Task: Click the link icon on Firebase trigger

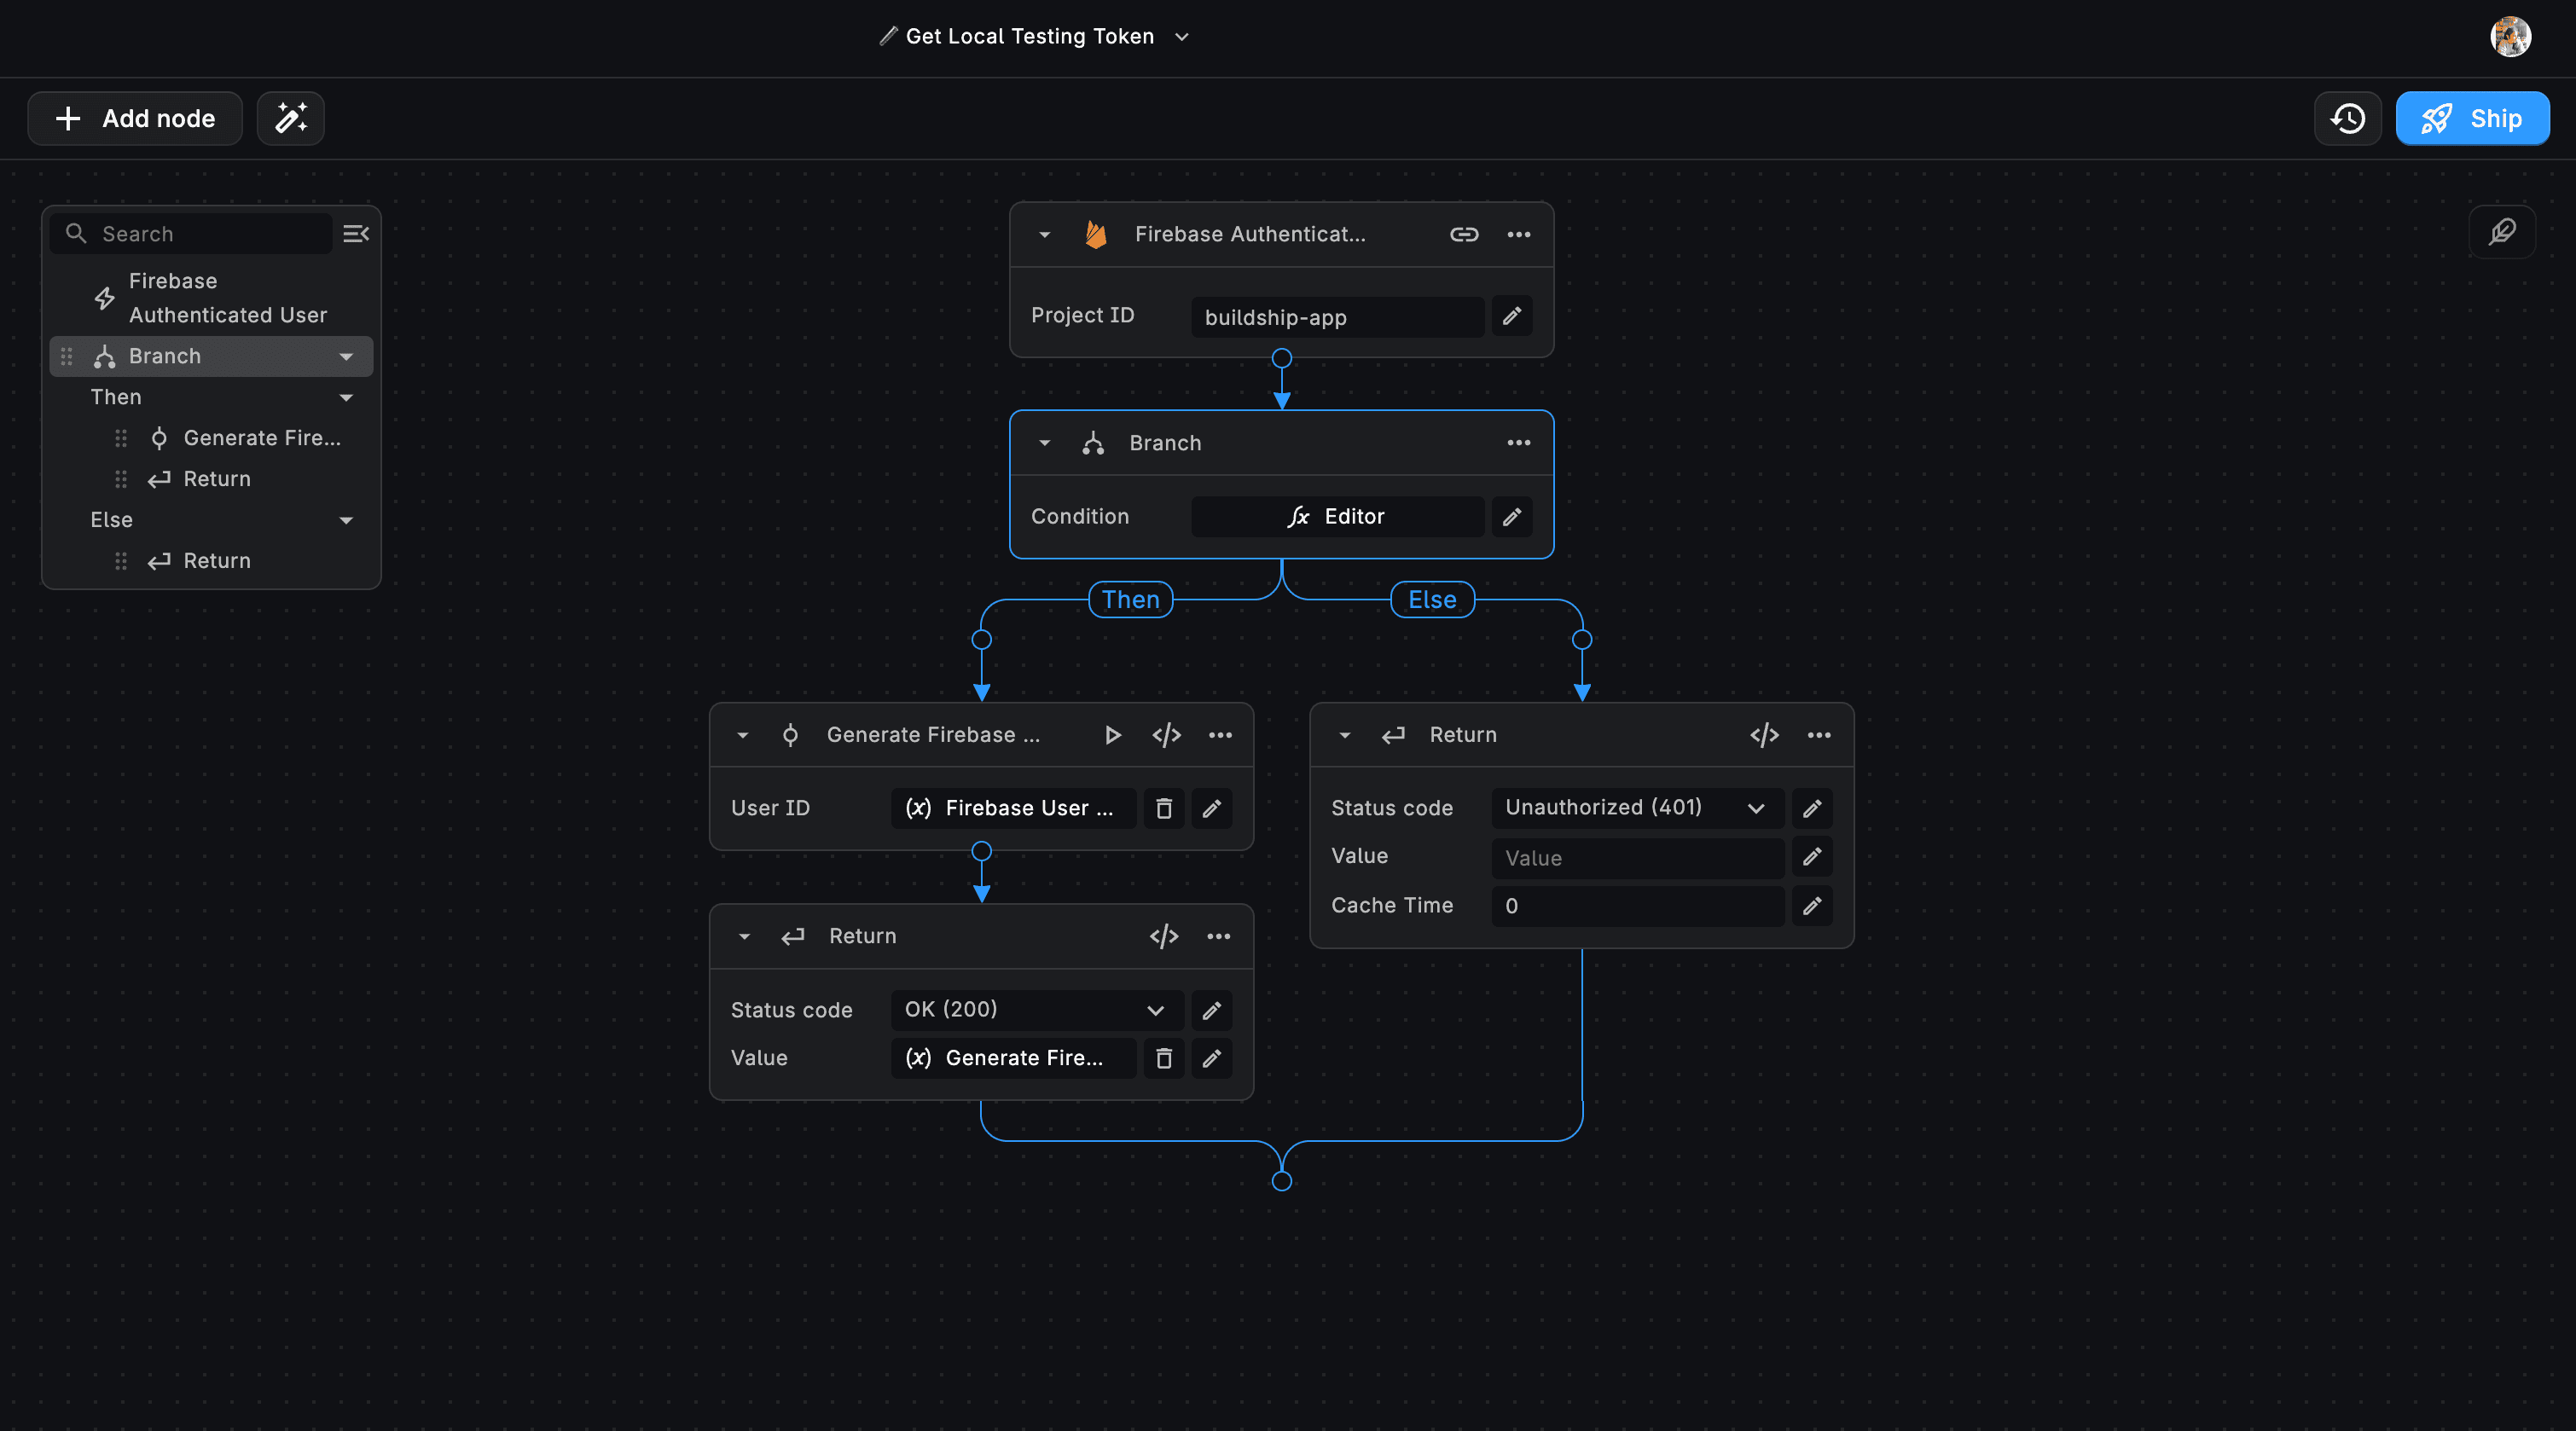Action: coord(1464,235)
